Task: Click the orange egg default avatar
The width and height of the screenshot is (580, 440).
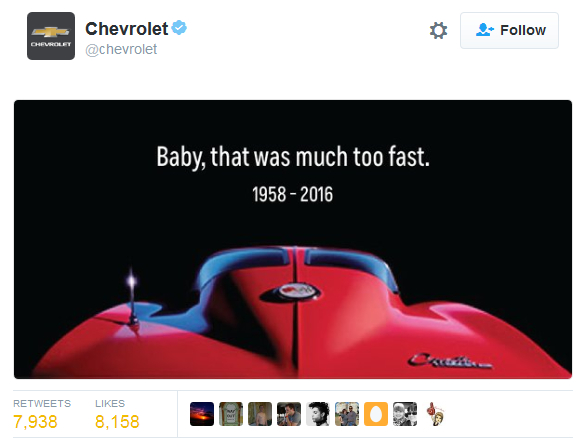Action: (376, 414)
